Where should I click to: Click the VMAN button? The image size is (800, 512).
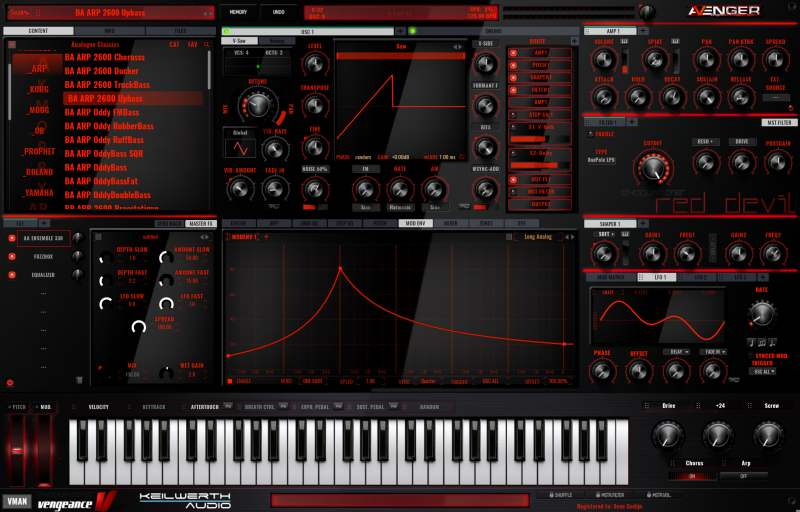[17, 501]
